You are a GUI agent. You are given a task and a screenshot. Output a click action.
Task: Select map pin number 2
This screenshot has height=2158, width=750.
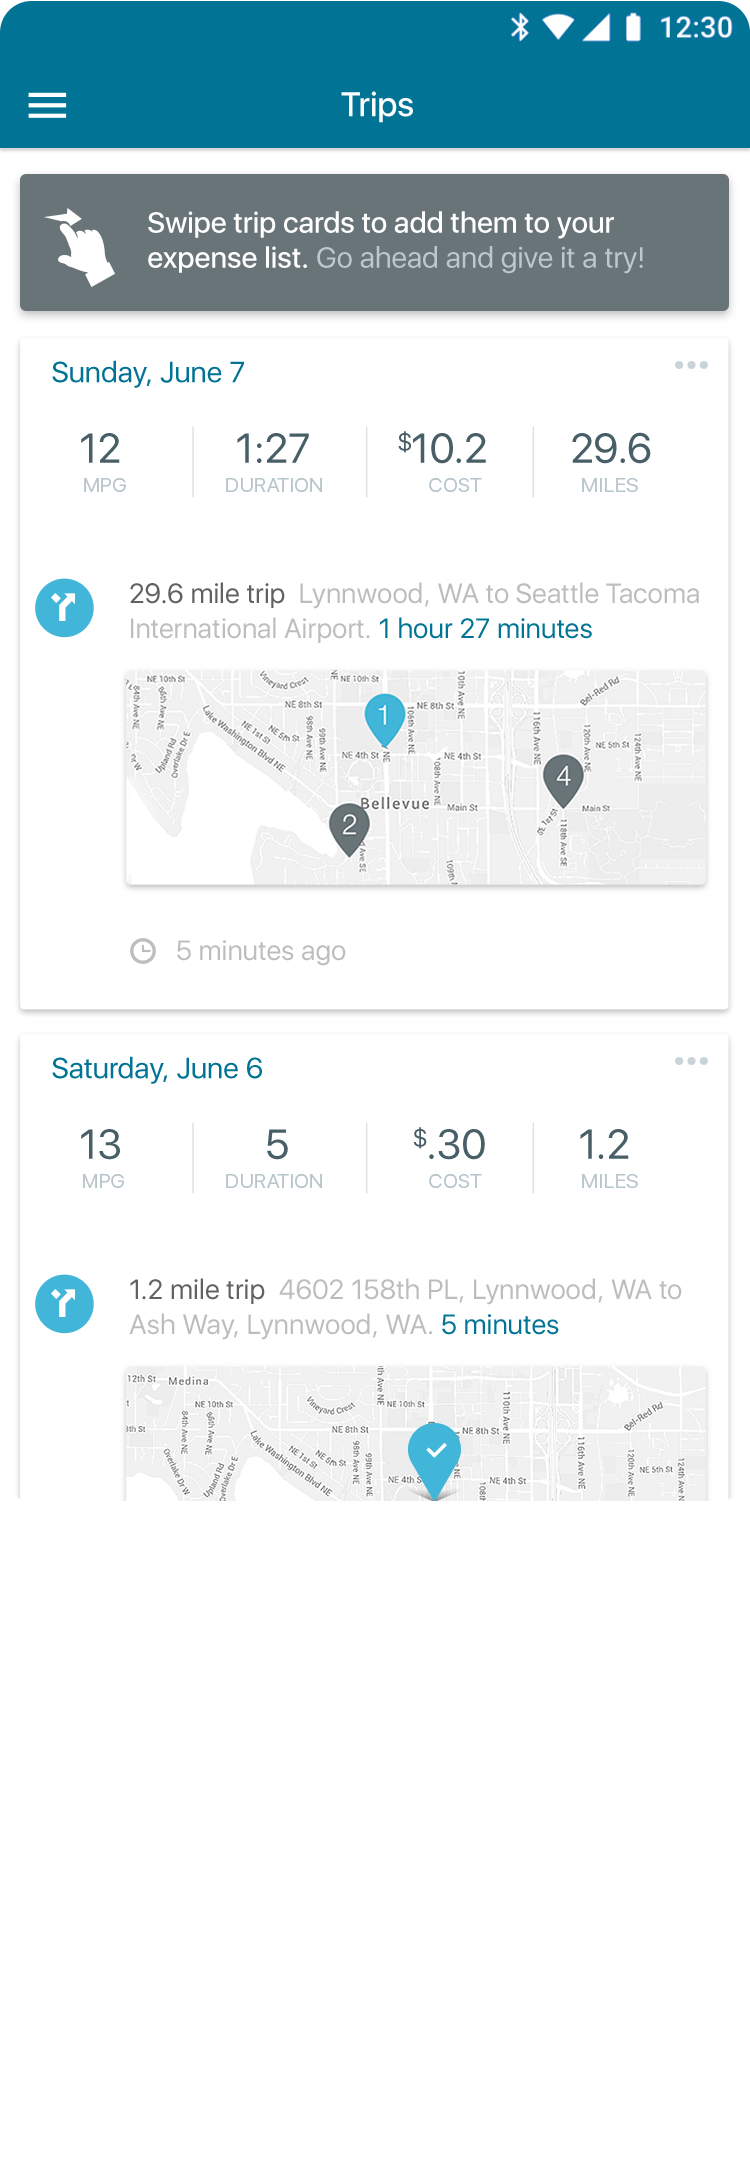tap(349, 826)
